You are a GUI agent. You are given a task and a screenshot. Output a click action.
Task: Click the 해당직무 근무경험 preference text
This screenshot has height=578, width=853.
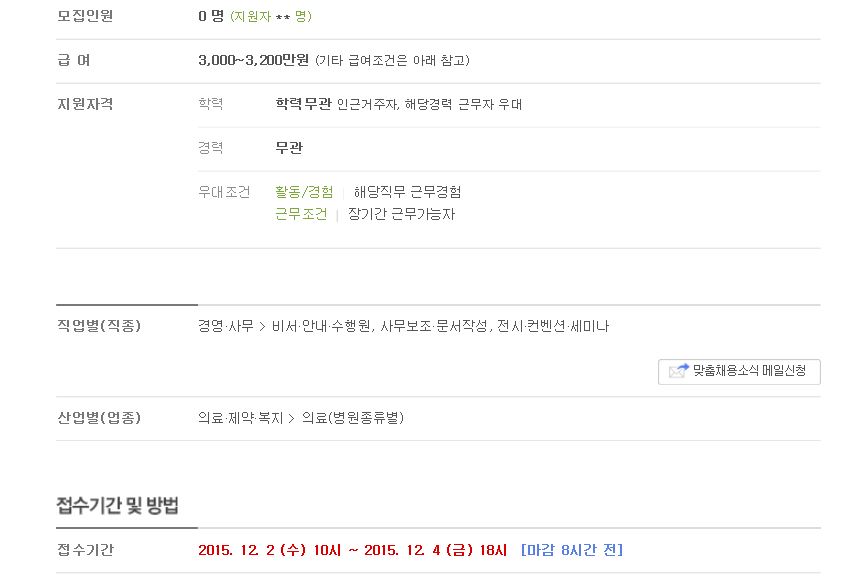[407, 192]
